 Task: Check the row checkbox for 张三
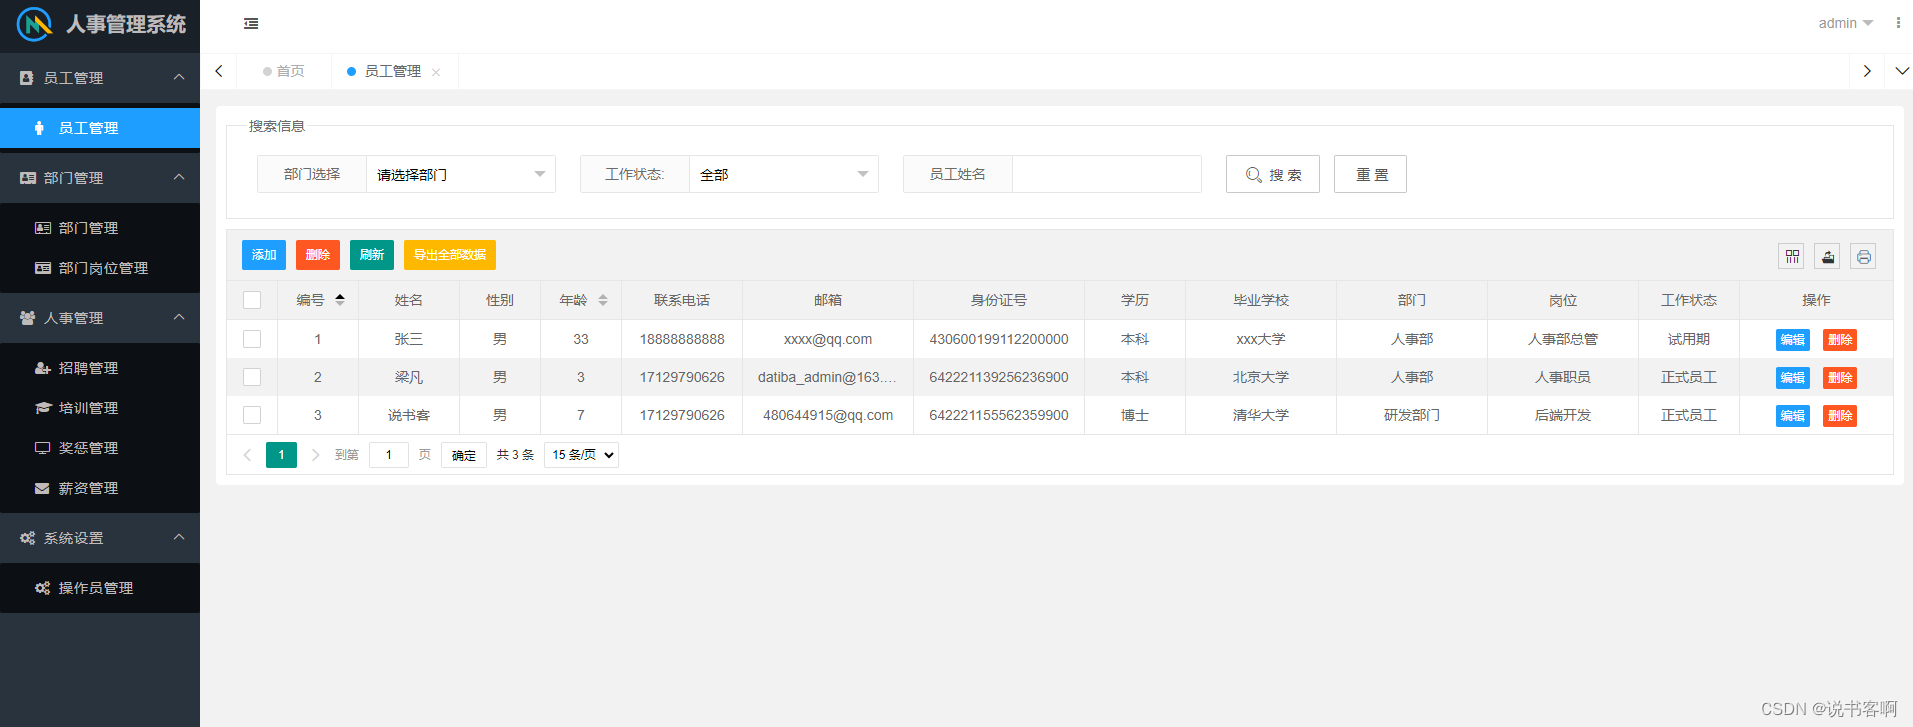[252, 339]
